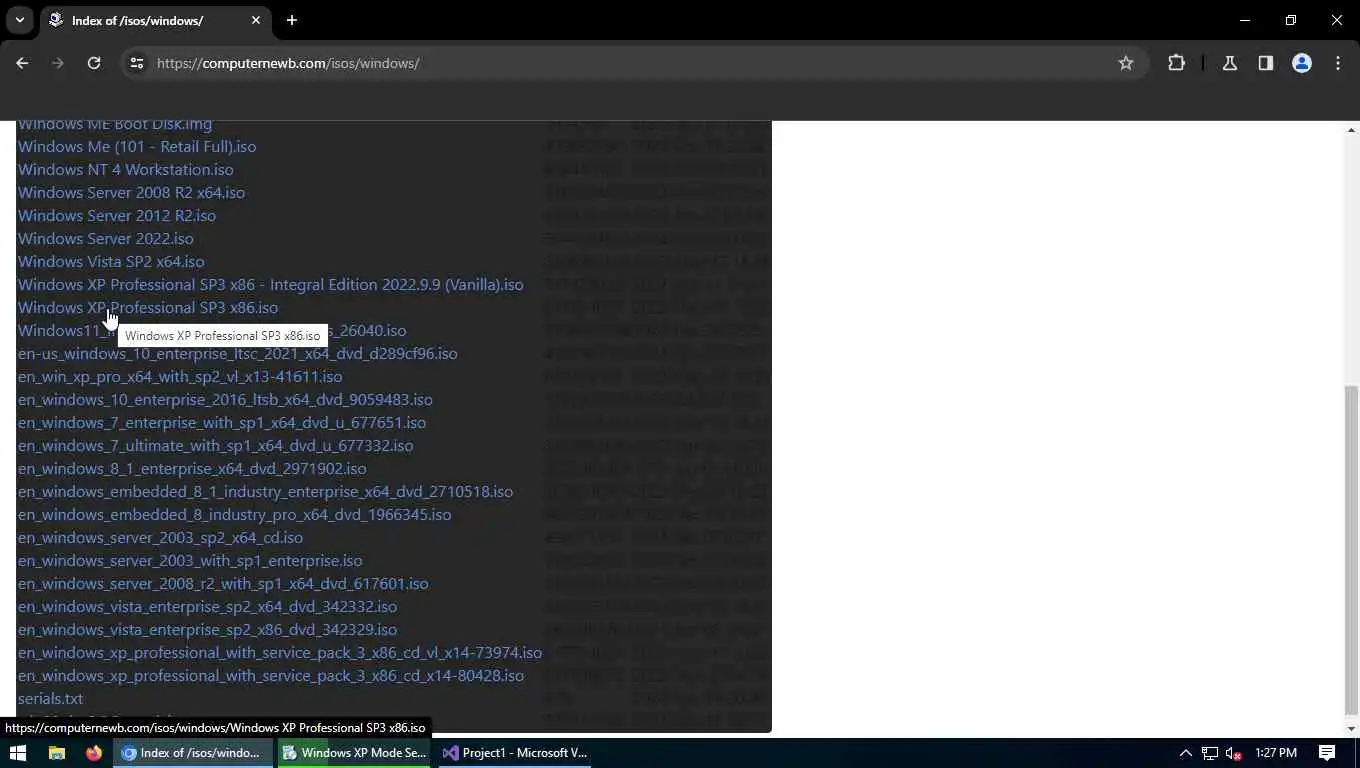Screen dimensions: 1360x768
Task: Click the page vertical scrollbar thumb
Action: (1352, 550)
